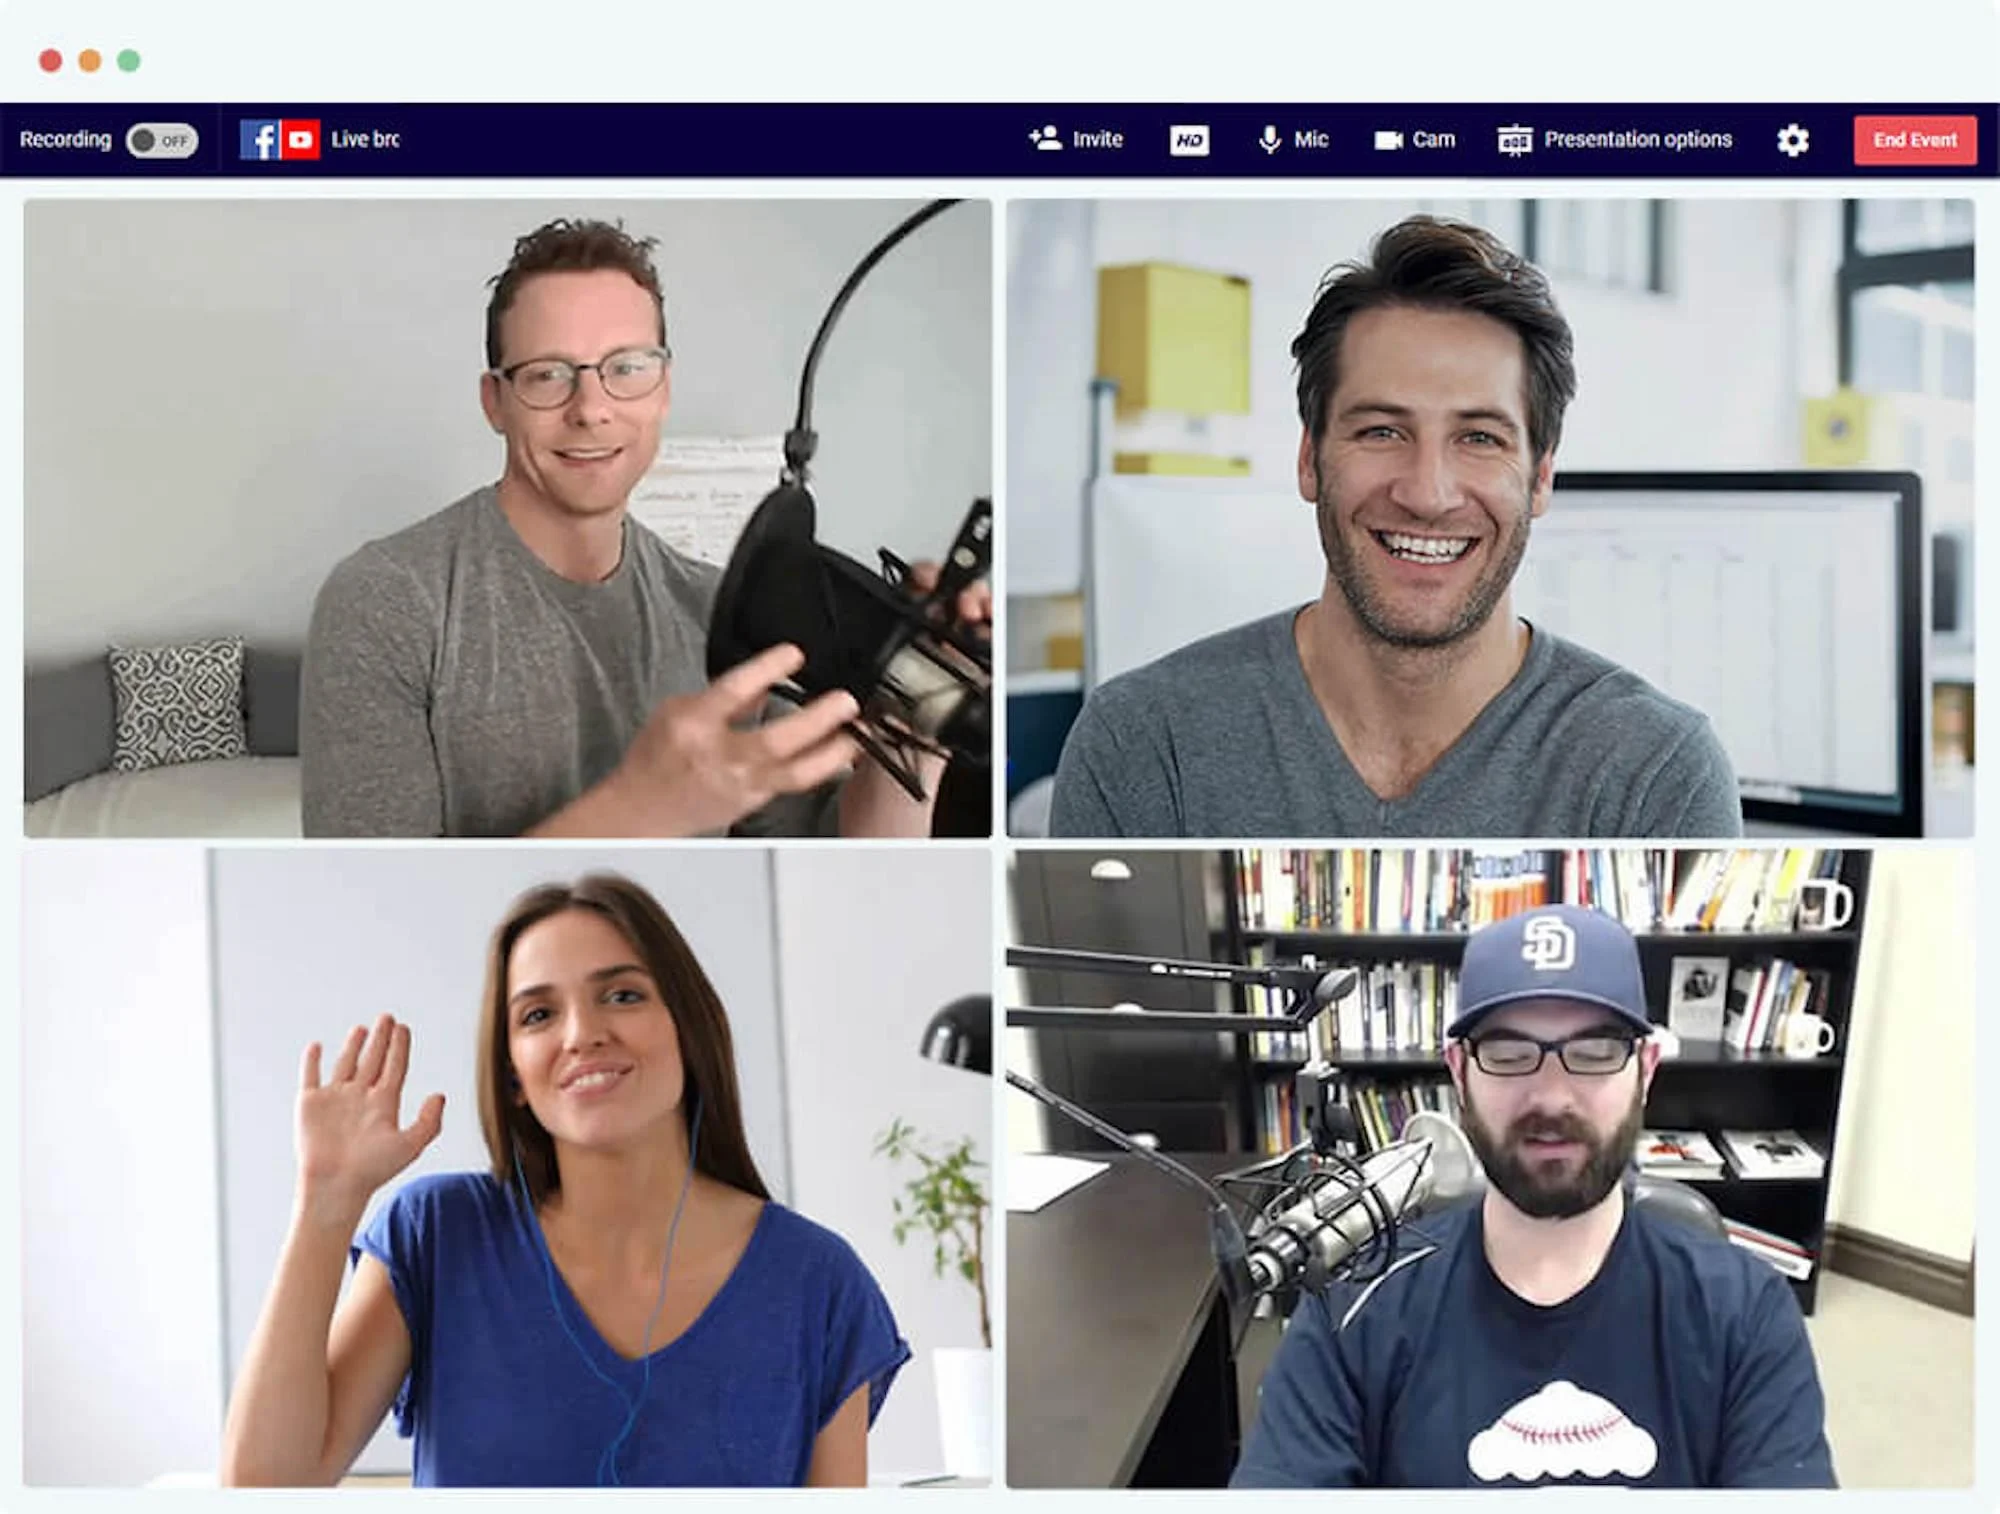Click the Facebook live broadcast icon
2000x1514 pixels.
pos(259,138)
